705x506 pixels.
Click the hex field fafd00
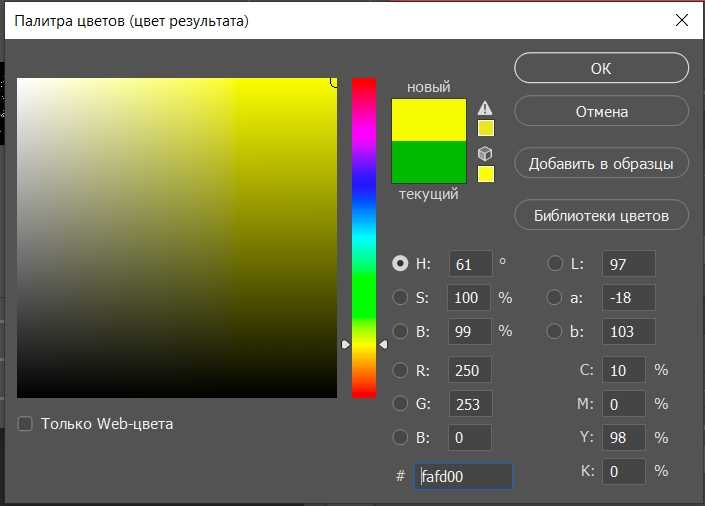coord(463,476)
